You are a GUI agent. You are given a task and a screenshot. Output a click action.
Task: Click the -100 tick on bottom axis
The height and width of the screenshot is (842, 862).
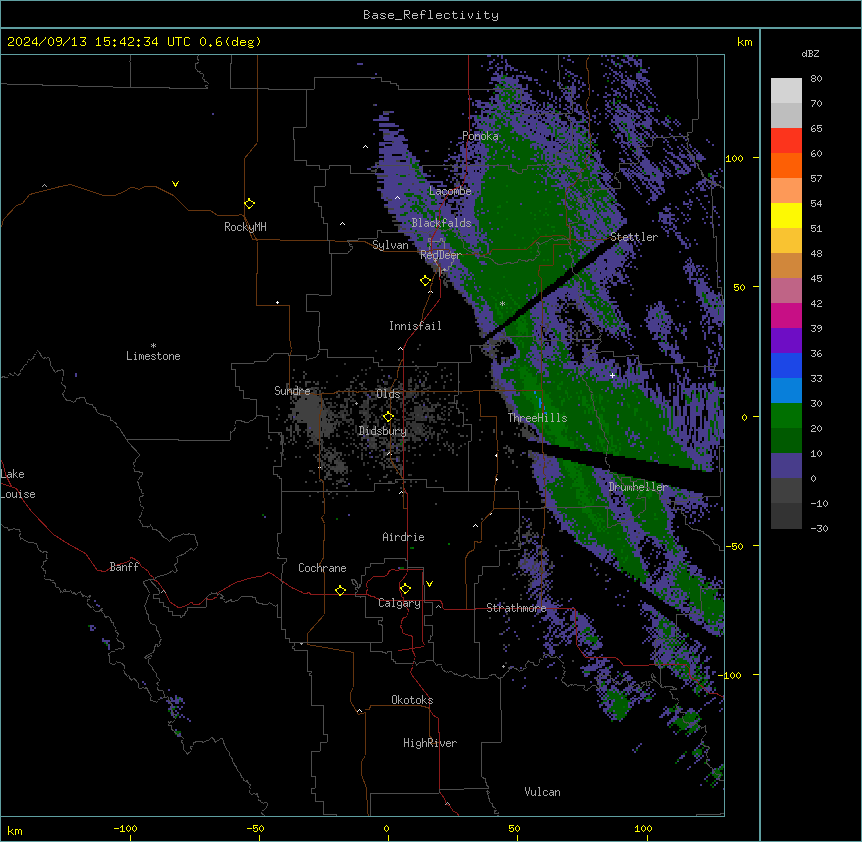point(125,828)
